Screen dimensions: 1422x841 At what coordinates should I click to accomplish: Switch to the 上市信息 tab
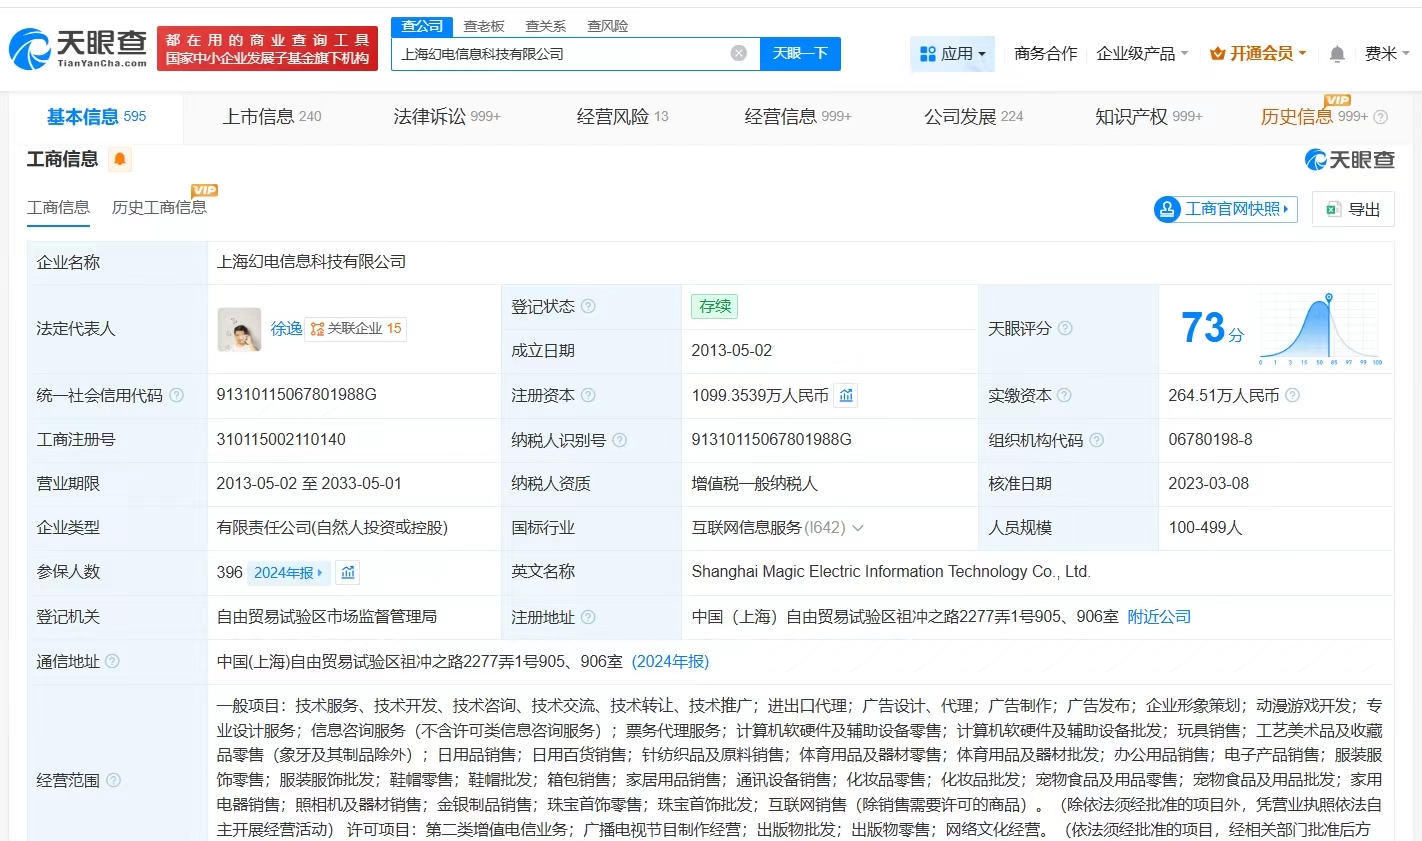tap(272, 117)
